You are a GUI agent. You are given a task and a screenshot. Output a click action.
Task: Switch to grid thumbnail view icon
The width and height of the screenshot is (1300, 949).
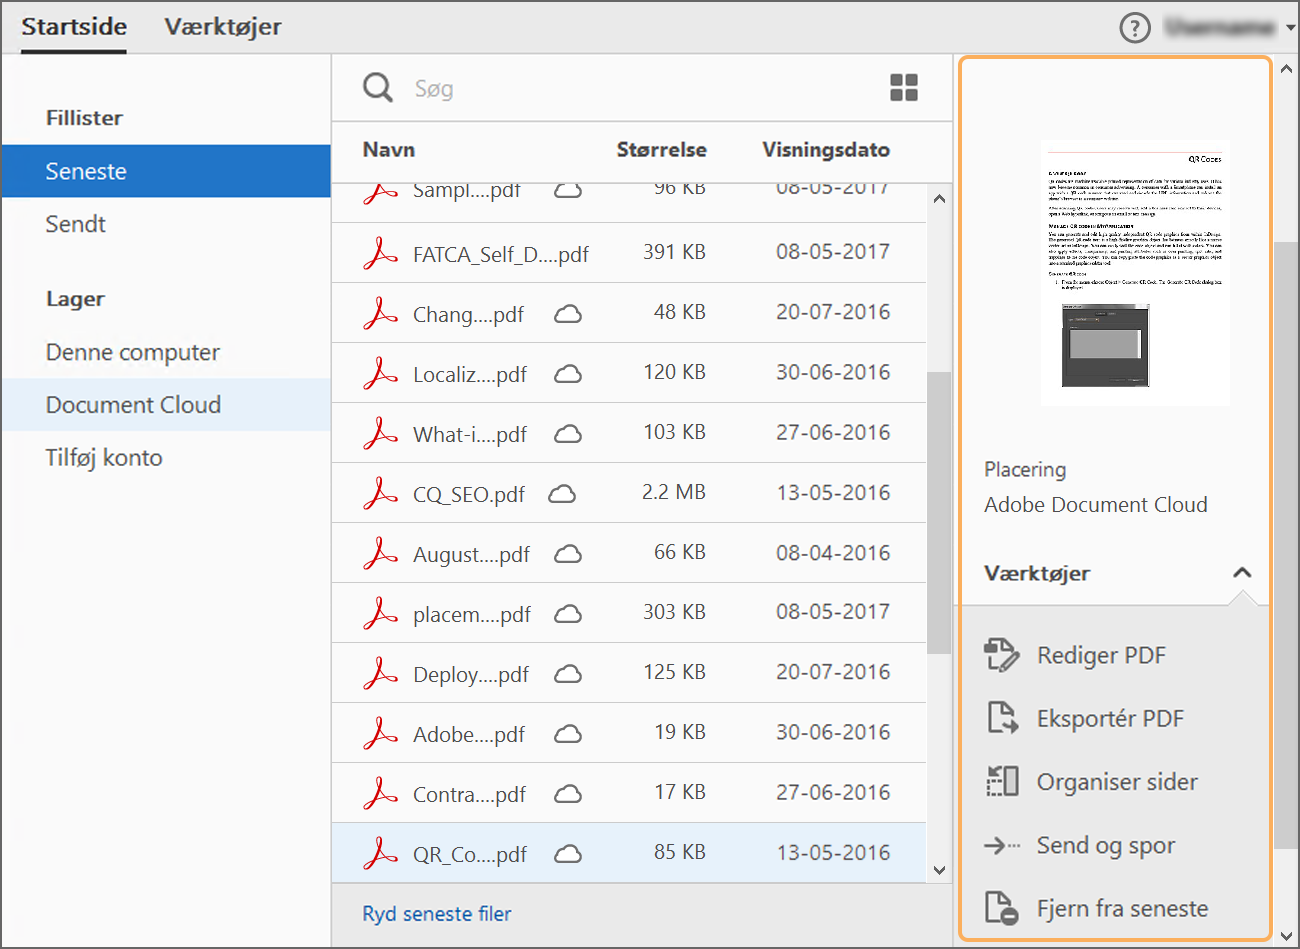coord(904,88)
